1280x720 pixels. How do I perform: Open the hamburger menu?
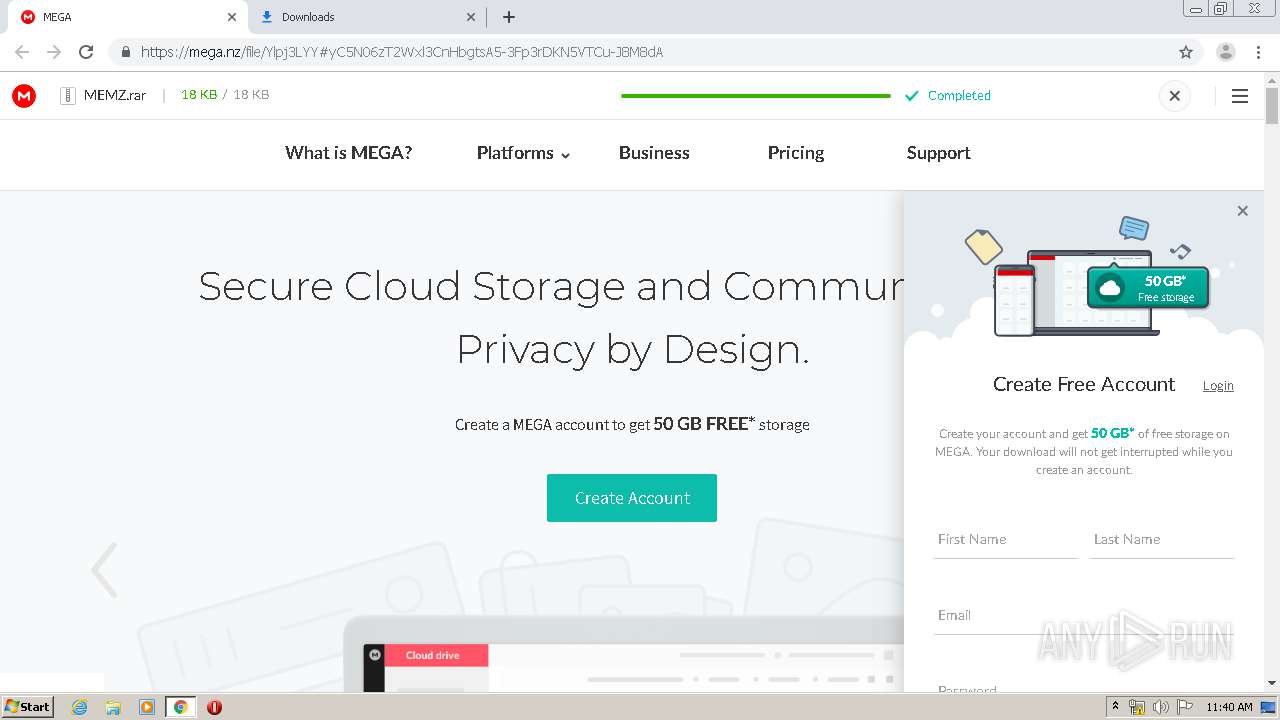1240,96
